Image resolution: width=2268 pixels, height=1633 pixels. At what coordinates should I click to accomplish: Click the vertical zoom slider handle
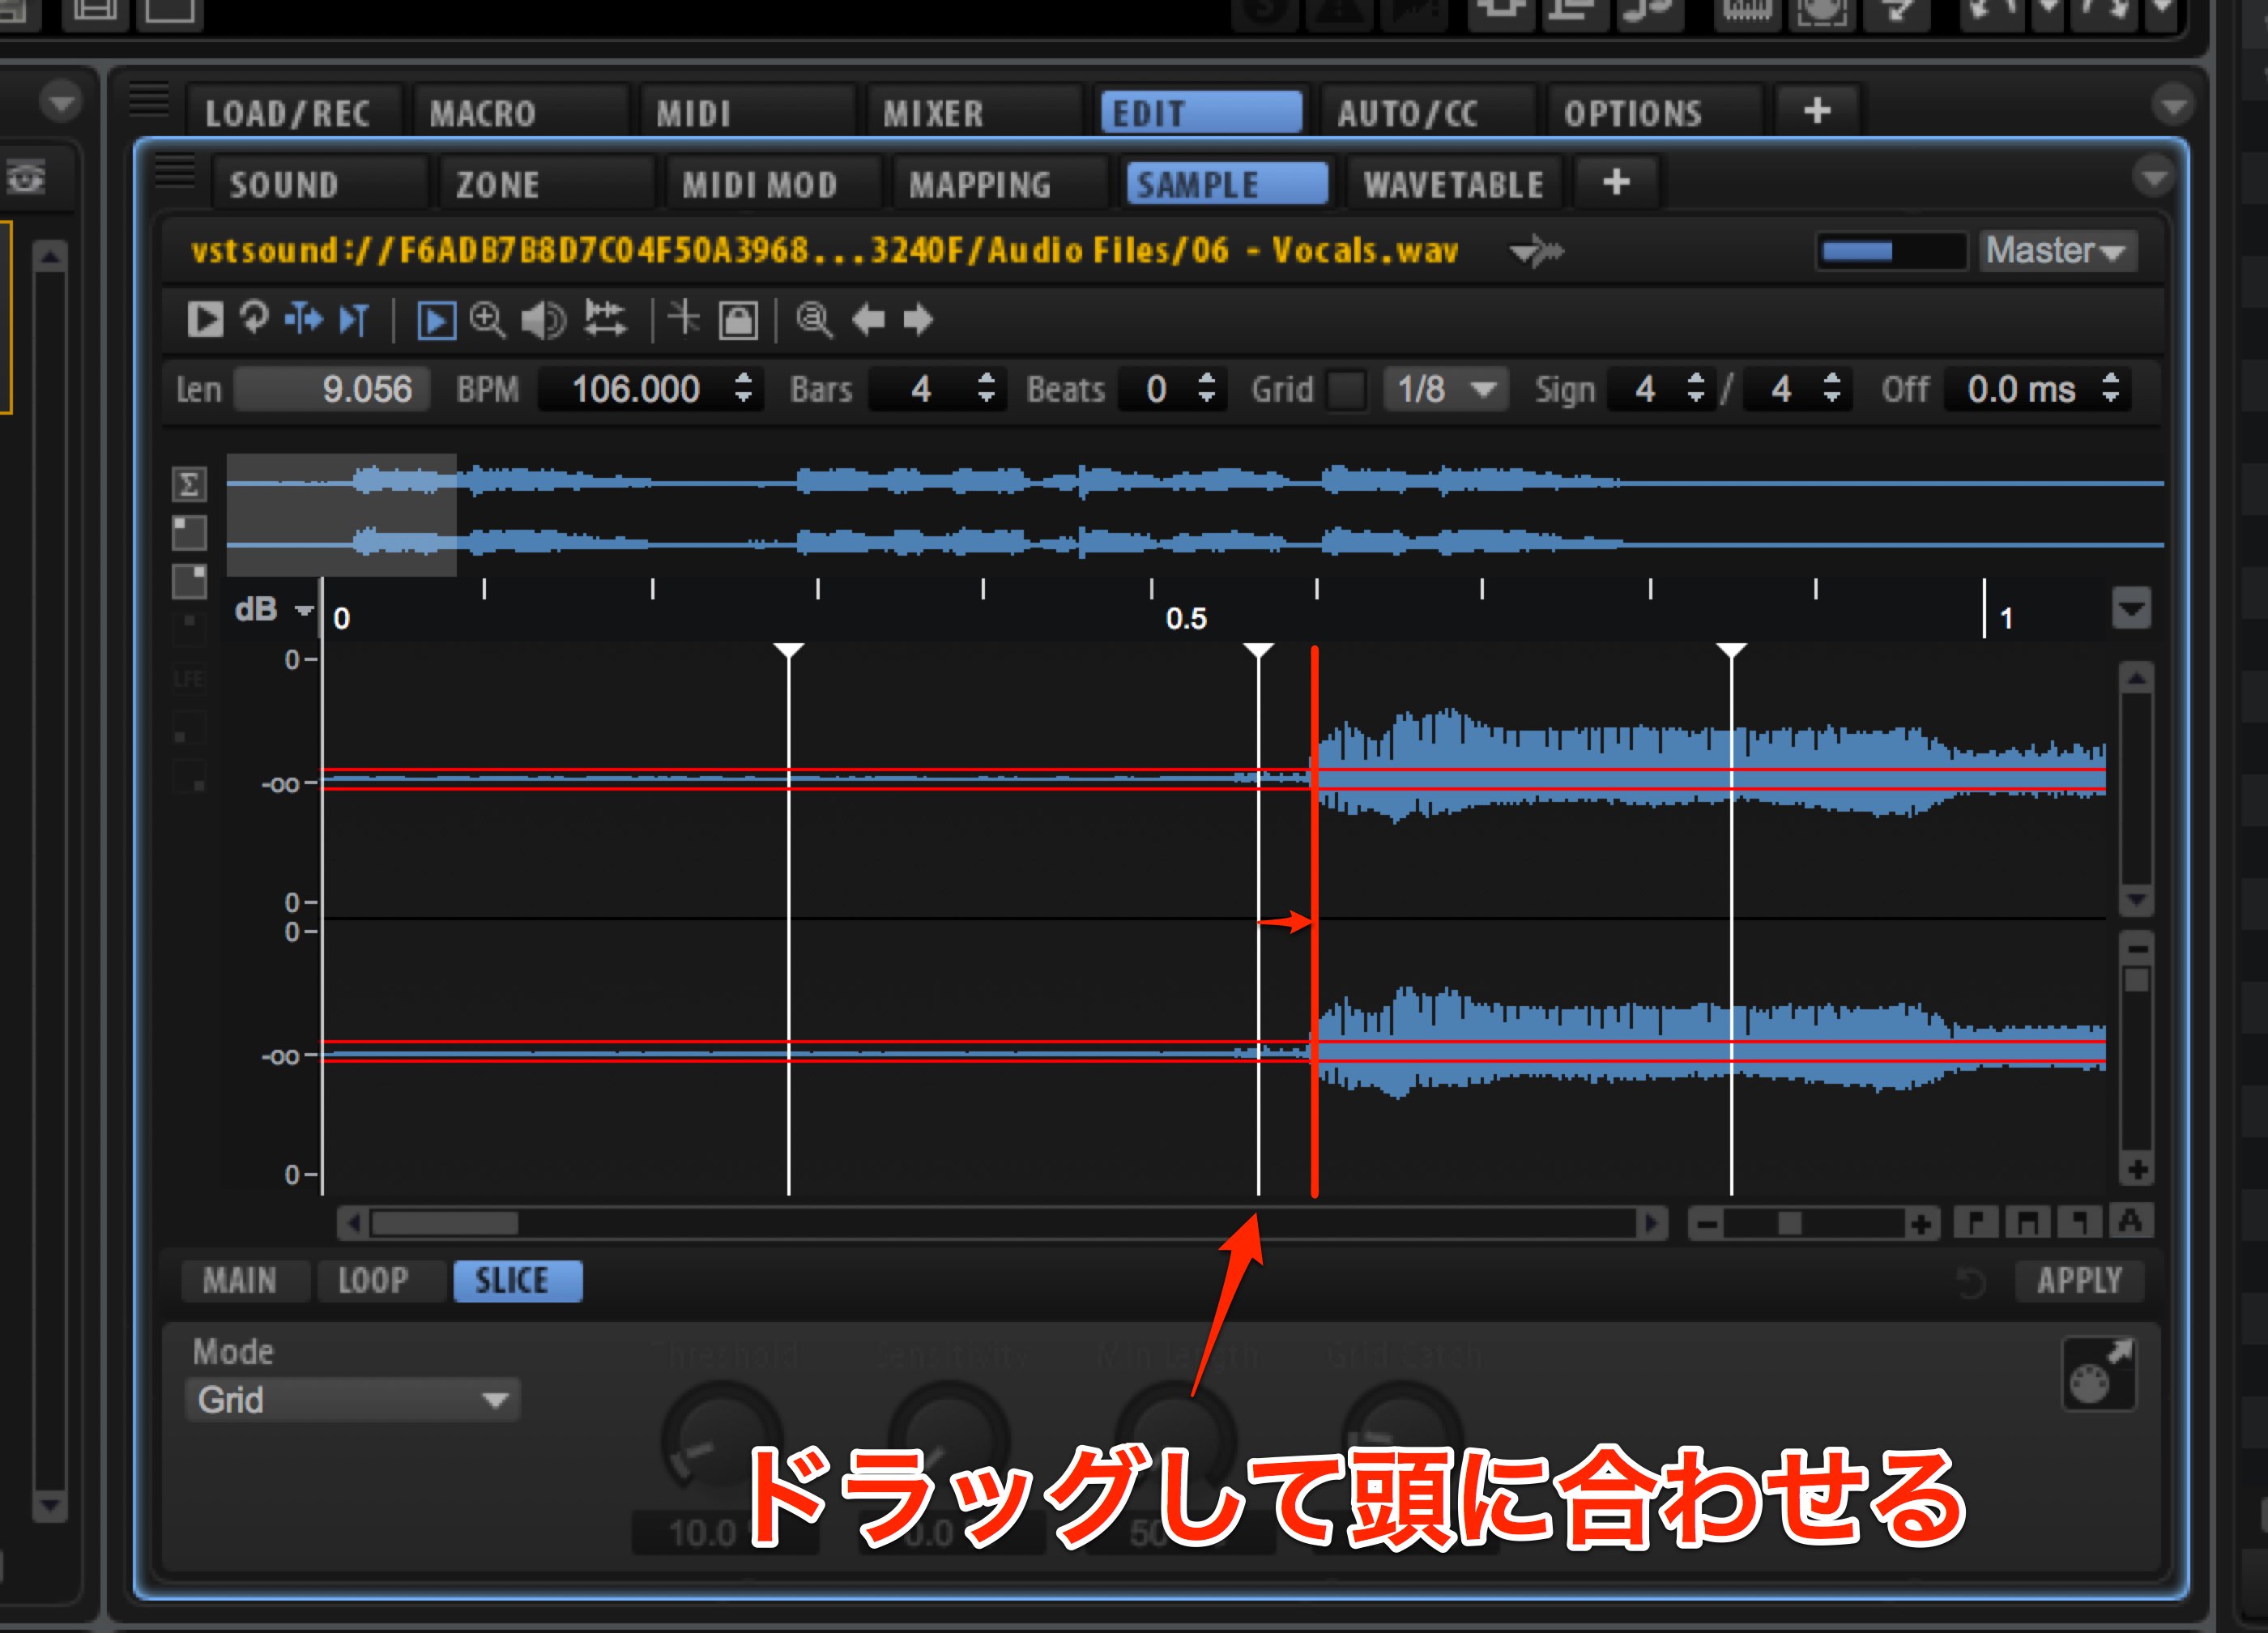pyautogui.click(x=2136, y=979)
